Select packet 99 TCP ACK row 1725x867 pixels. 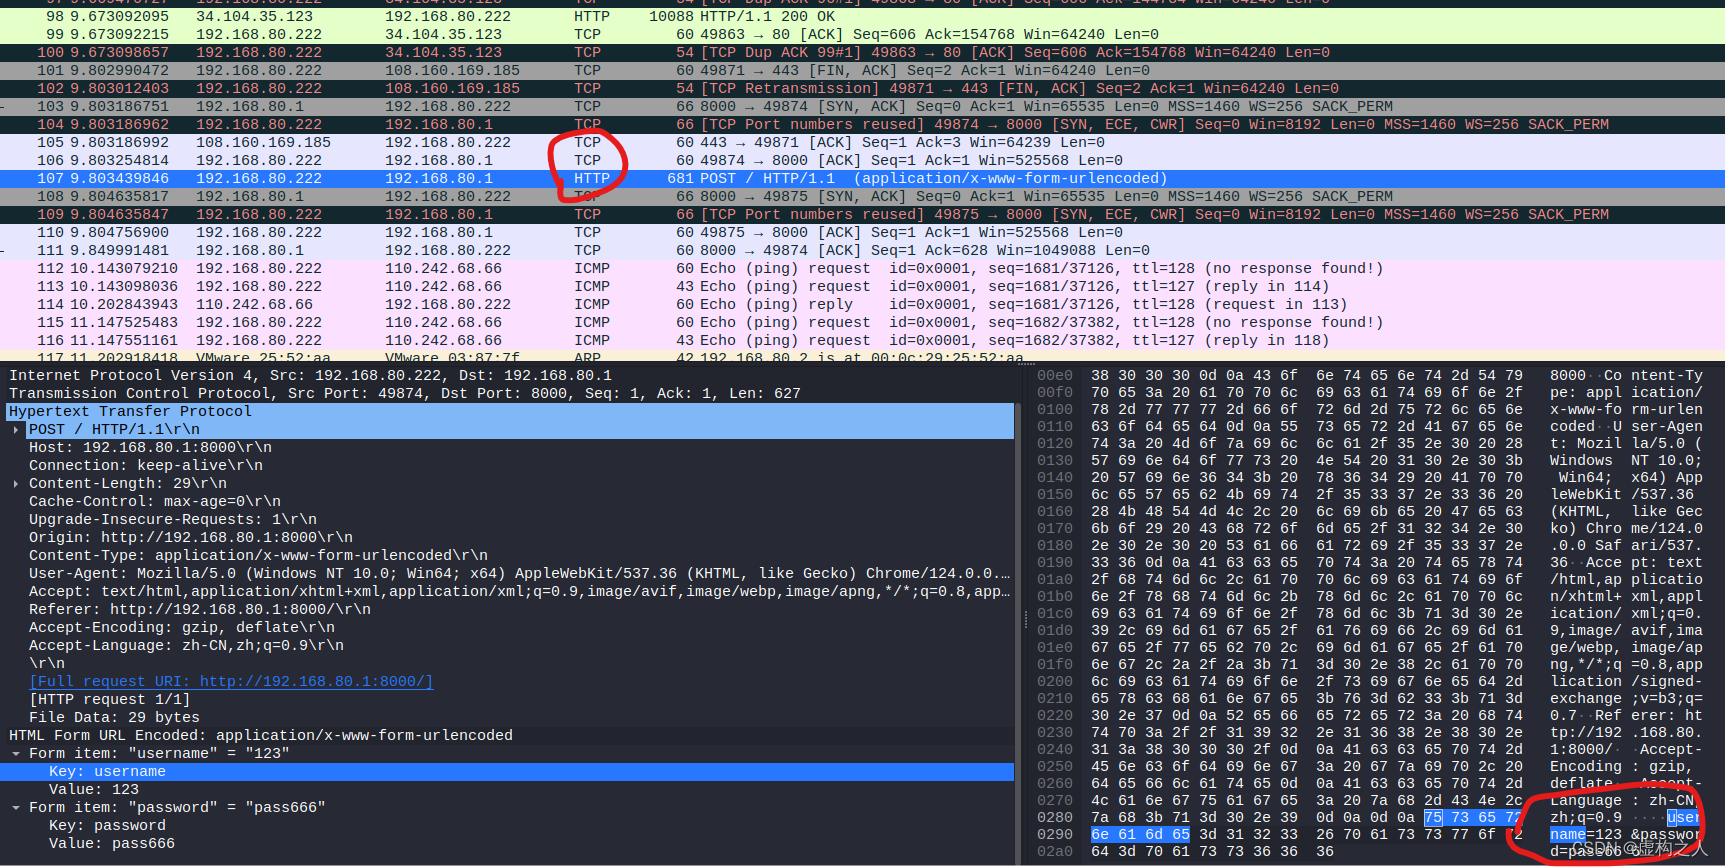[x=862, y=34]
